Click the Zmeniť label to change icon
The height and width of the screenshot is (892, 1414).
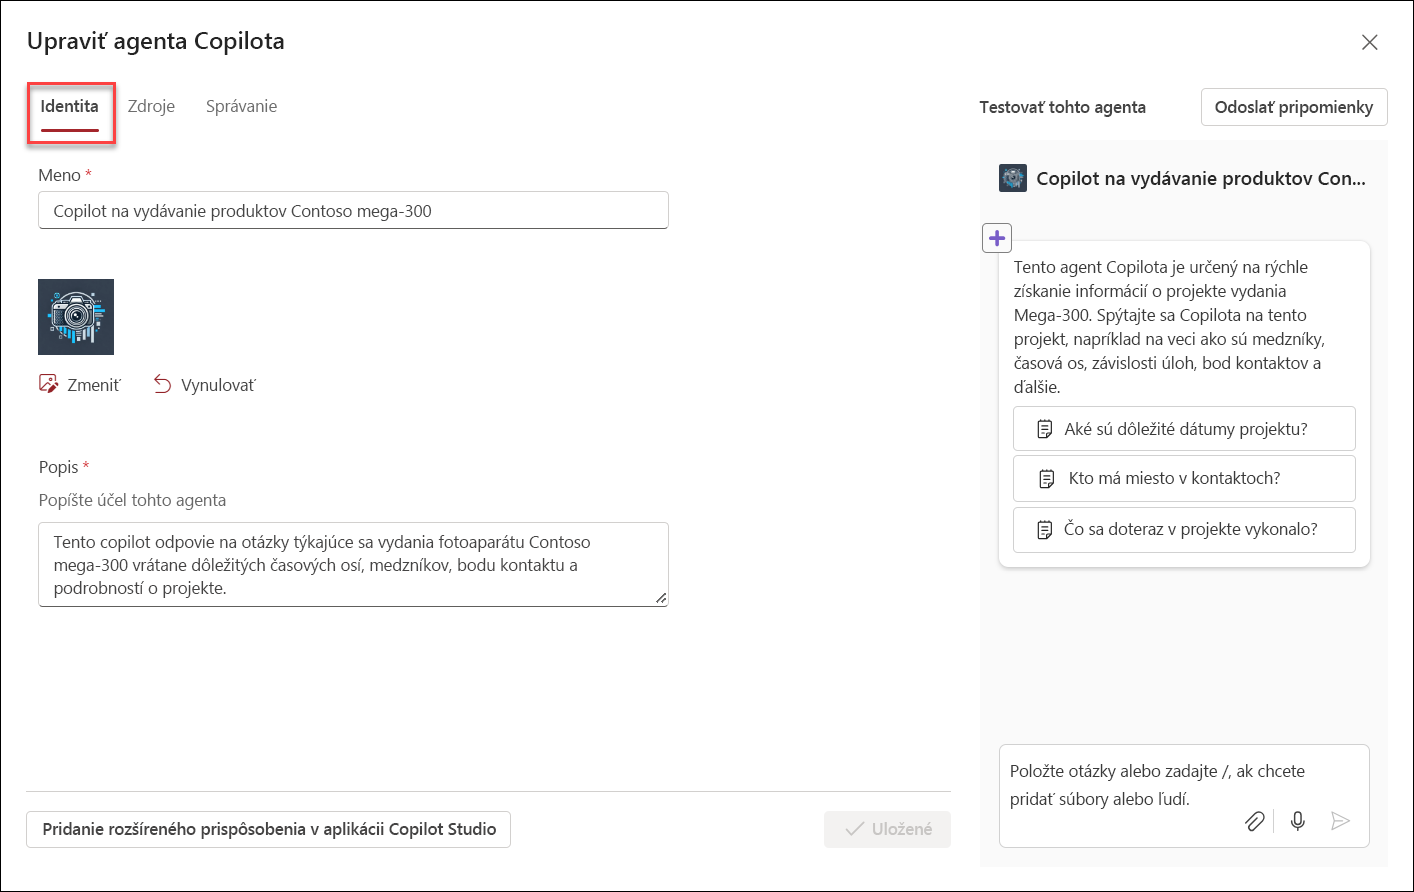tap(94, 385)
